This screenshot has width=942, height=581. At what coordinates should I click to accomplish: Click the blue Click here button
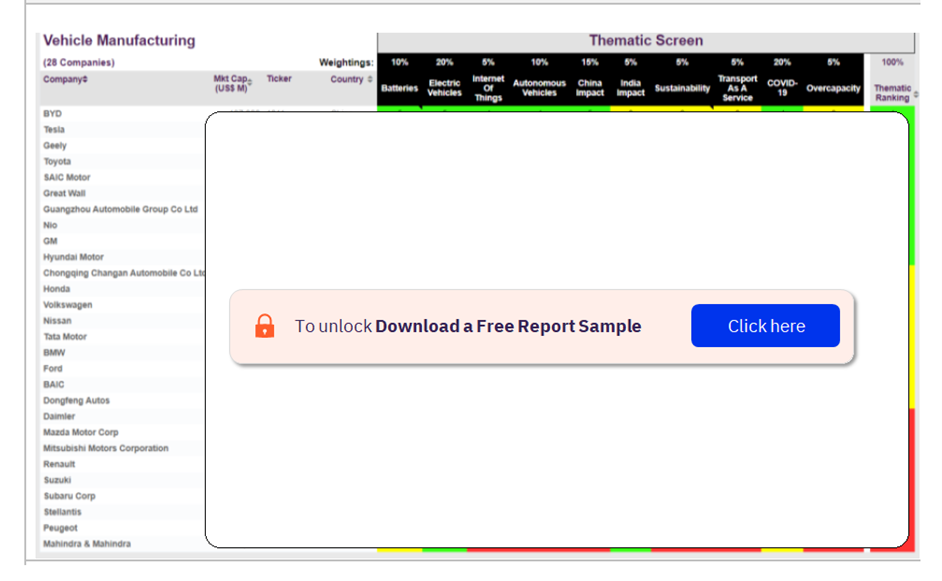point(765,326)
